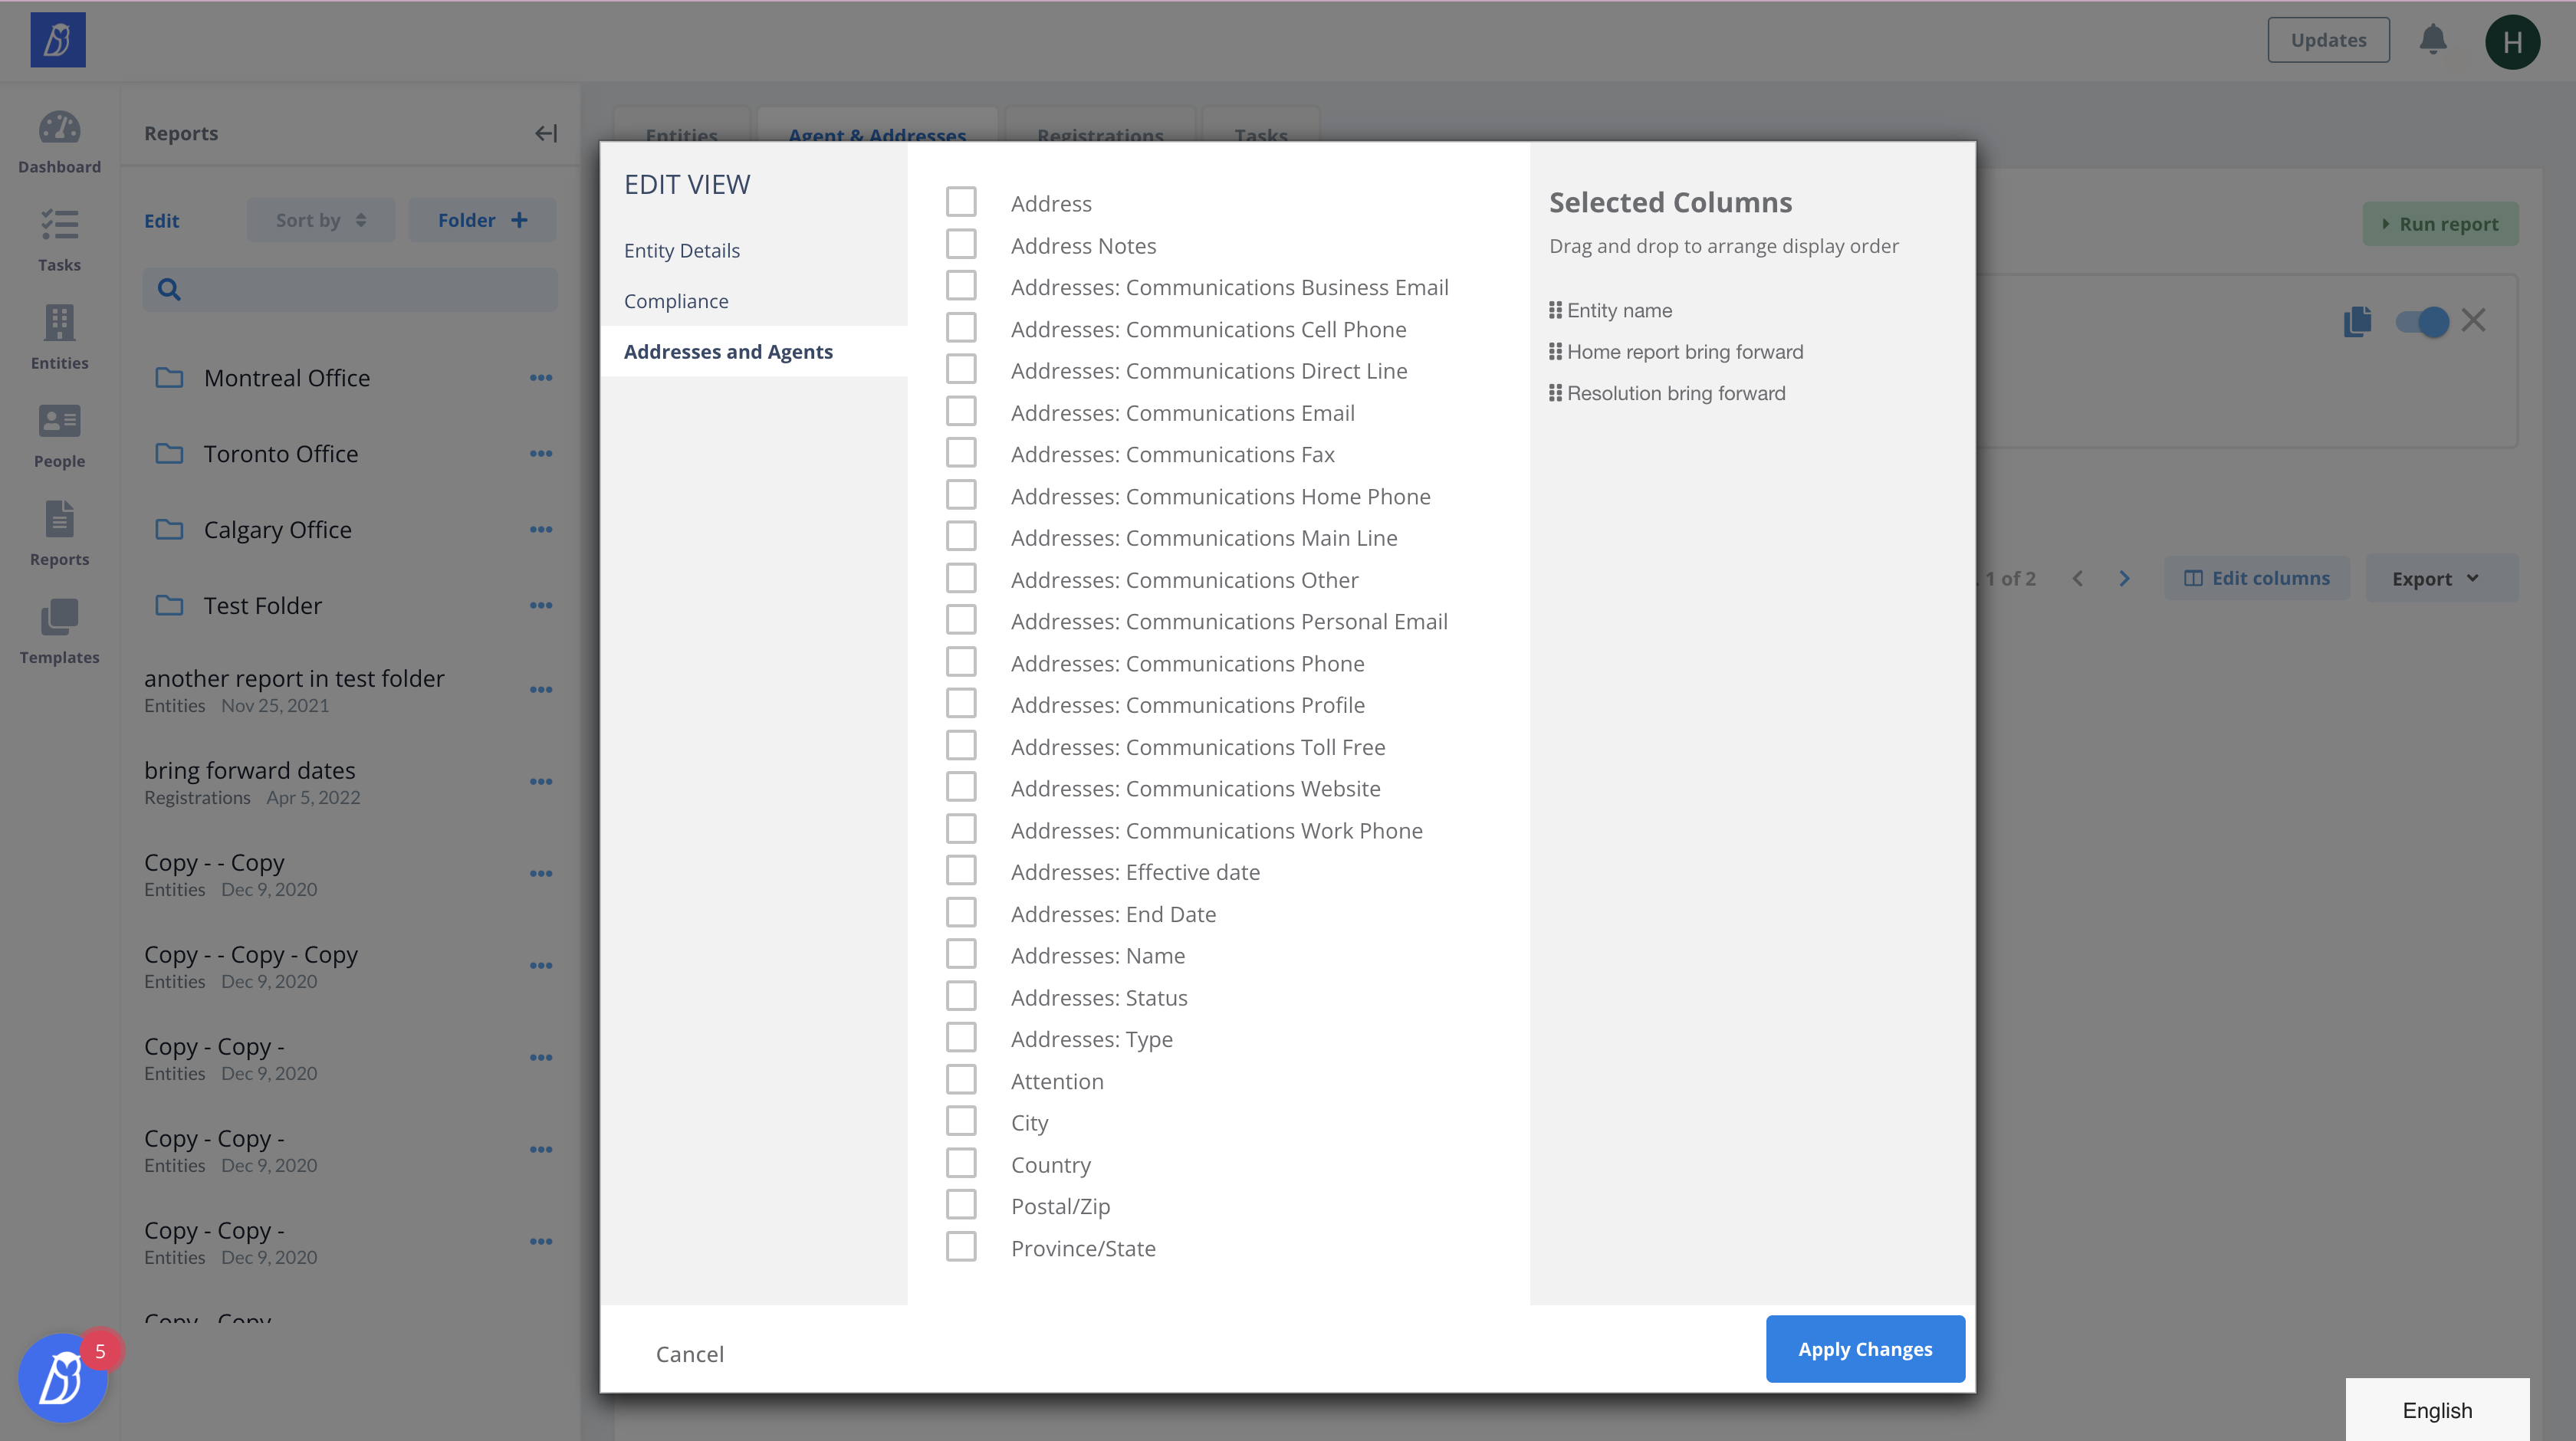2576x1441 pixels.
Task: Tick the Postal/Zip checkbox
Action: [x=961, y=1205]
